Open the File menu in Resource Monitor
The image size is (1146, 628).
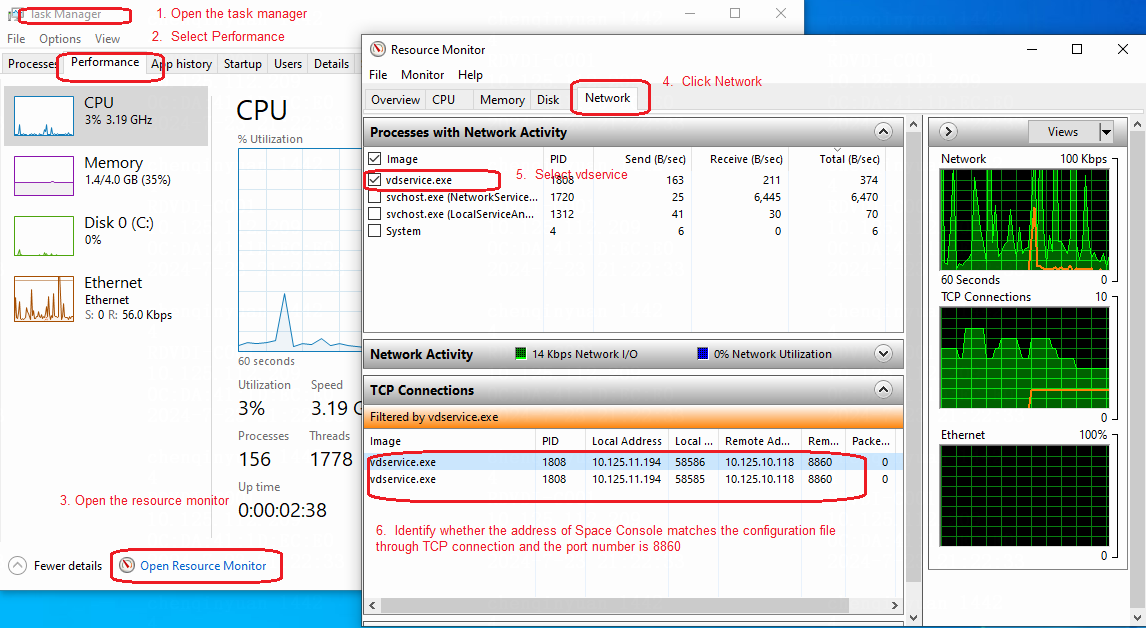coord(378,75)
